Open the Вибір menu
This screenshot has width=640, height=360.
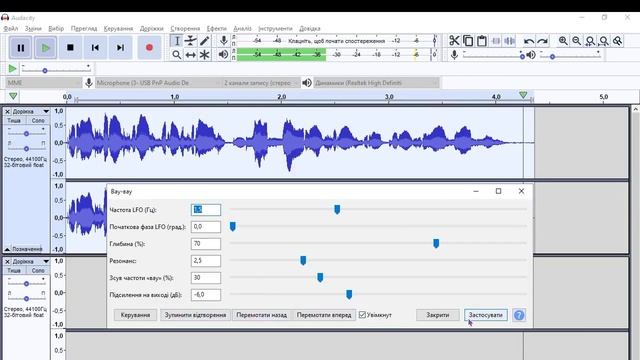coord(56,29)
